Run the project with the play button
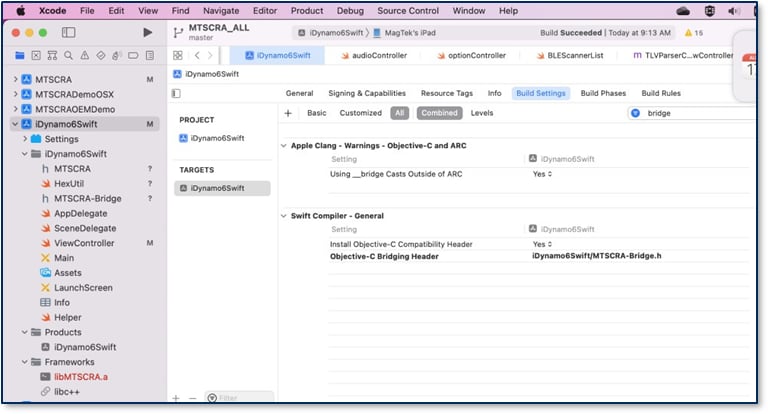This screenshot has width=768, height=414. [147, 32]
